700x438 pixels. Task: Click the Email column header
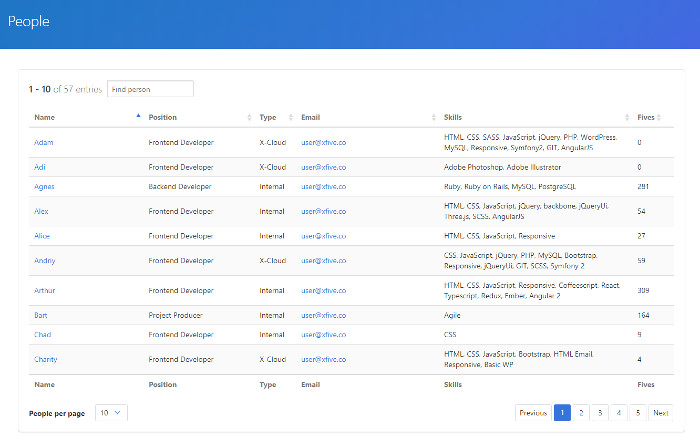coord(311,117)
